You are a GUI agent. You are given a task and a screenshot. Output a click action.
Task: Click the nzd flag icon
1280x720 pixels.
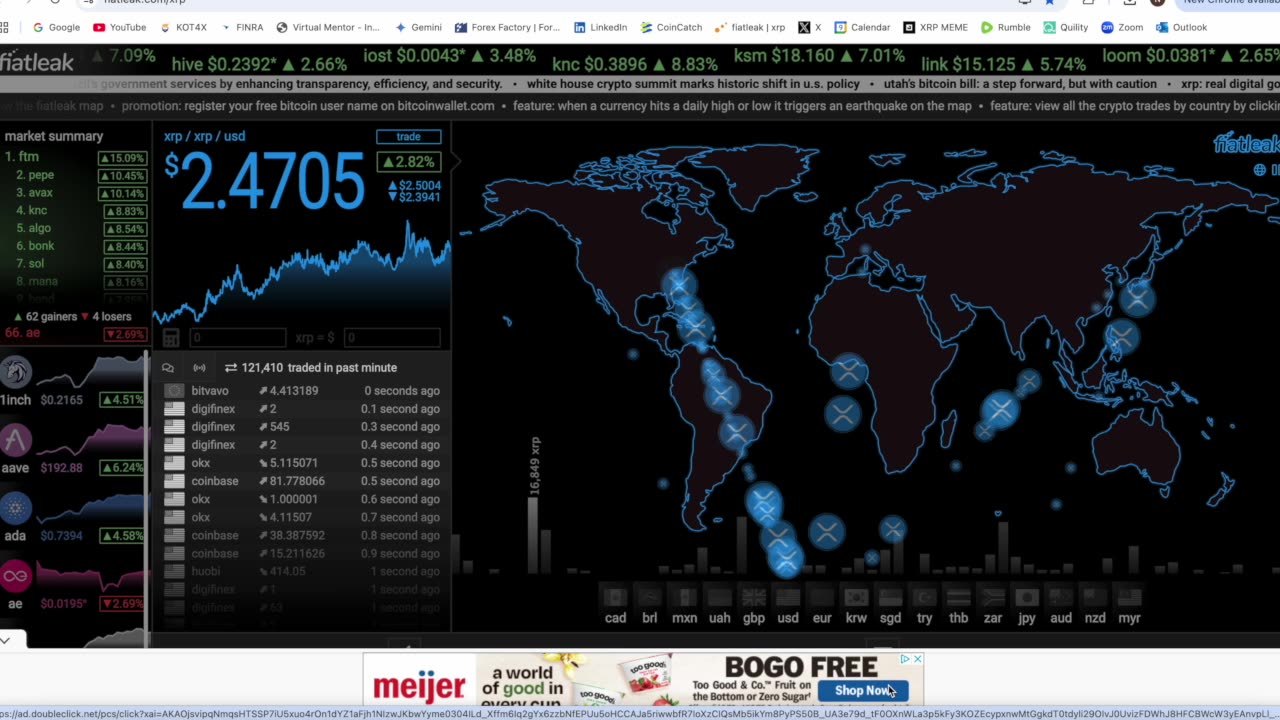pyautogui.click(x=1095, y=597)
